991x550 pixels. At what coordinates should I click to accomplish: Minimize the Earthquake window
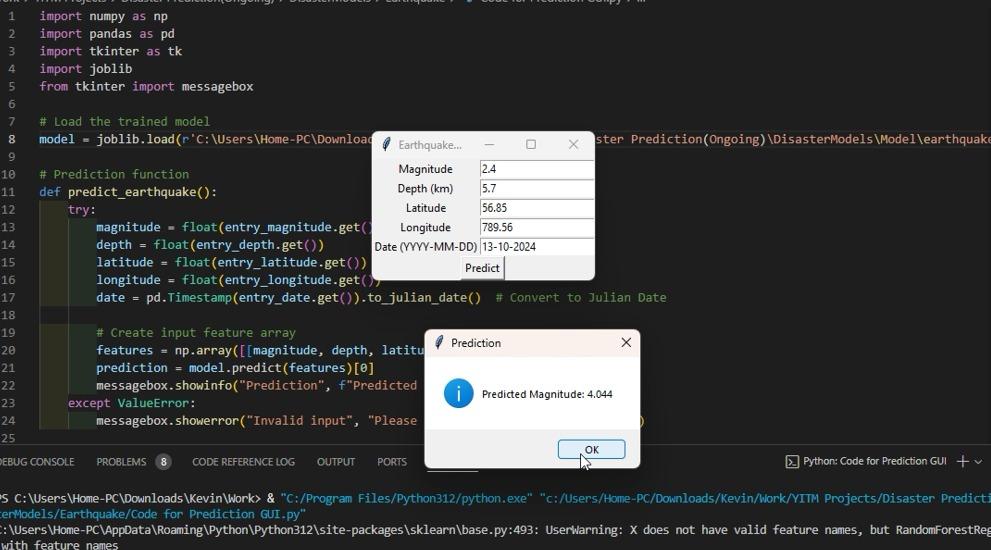(489, 145)
